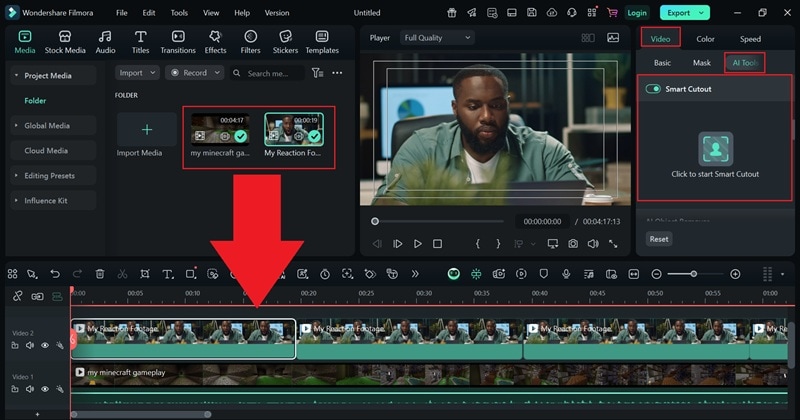The width and height of the screenshot is (800, 420).
Task: Click the text tool icon in timeline
Action: pos(167,274)
